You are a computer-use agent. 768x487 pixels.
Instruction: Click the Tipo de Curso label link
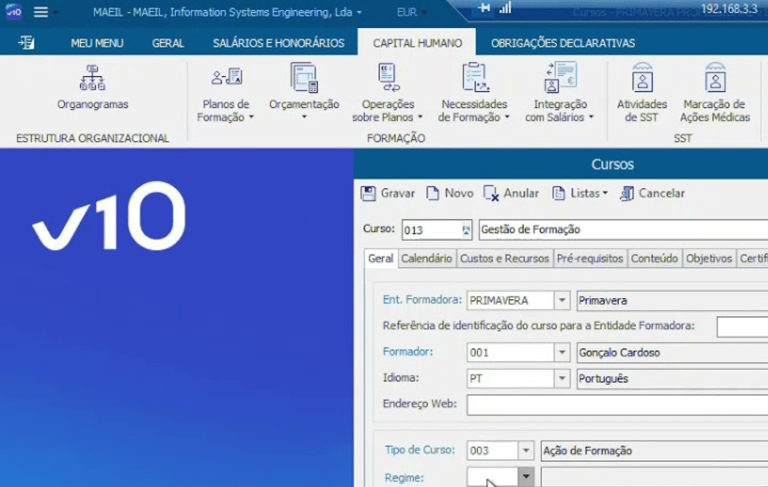(420, 450)
